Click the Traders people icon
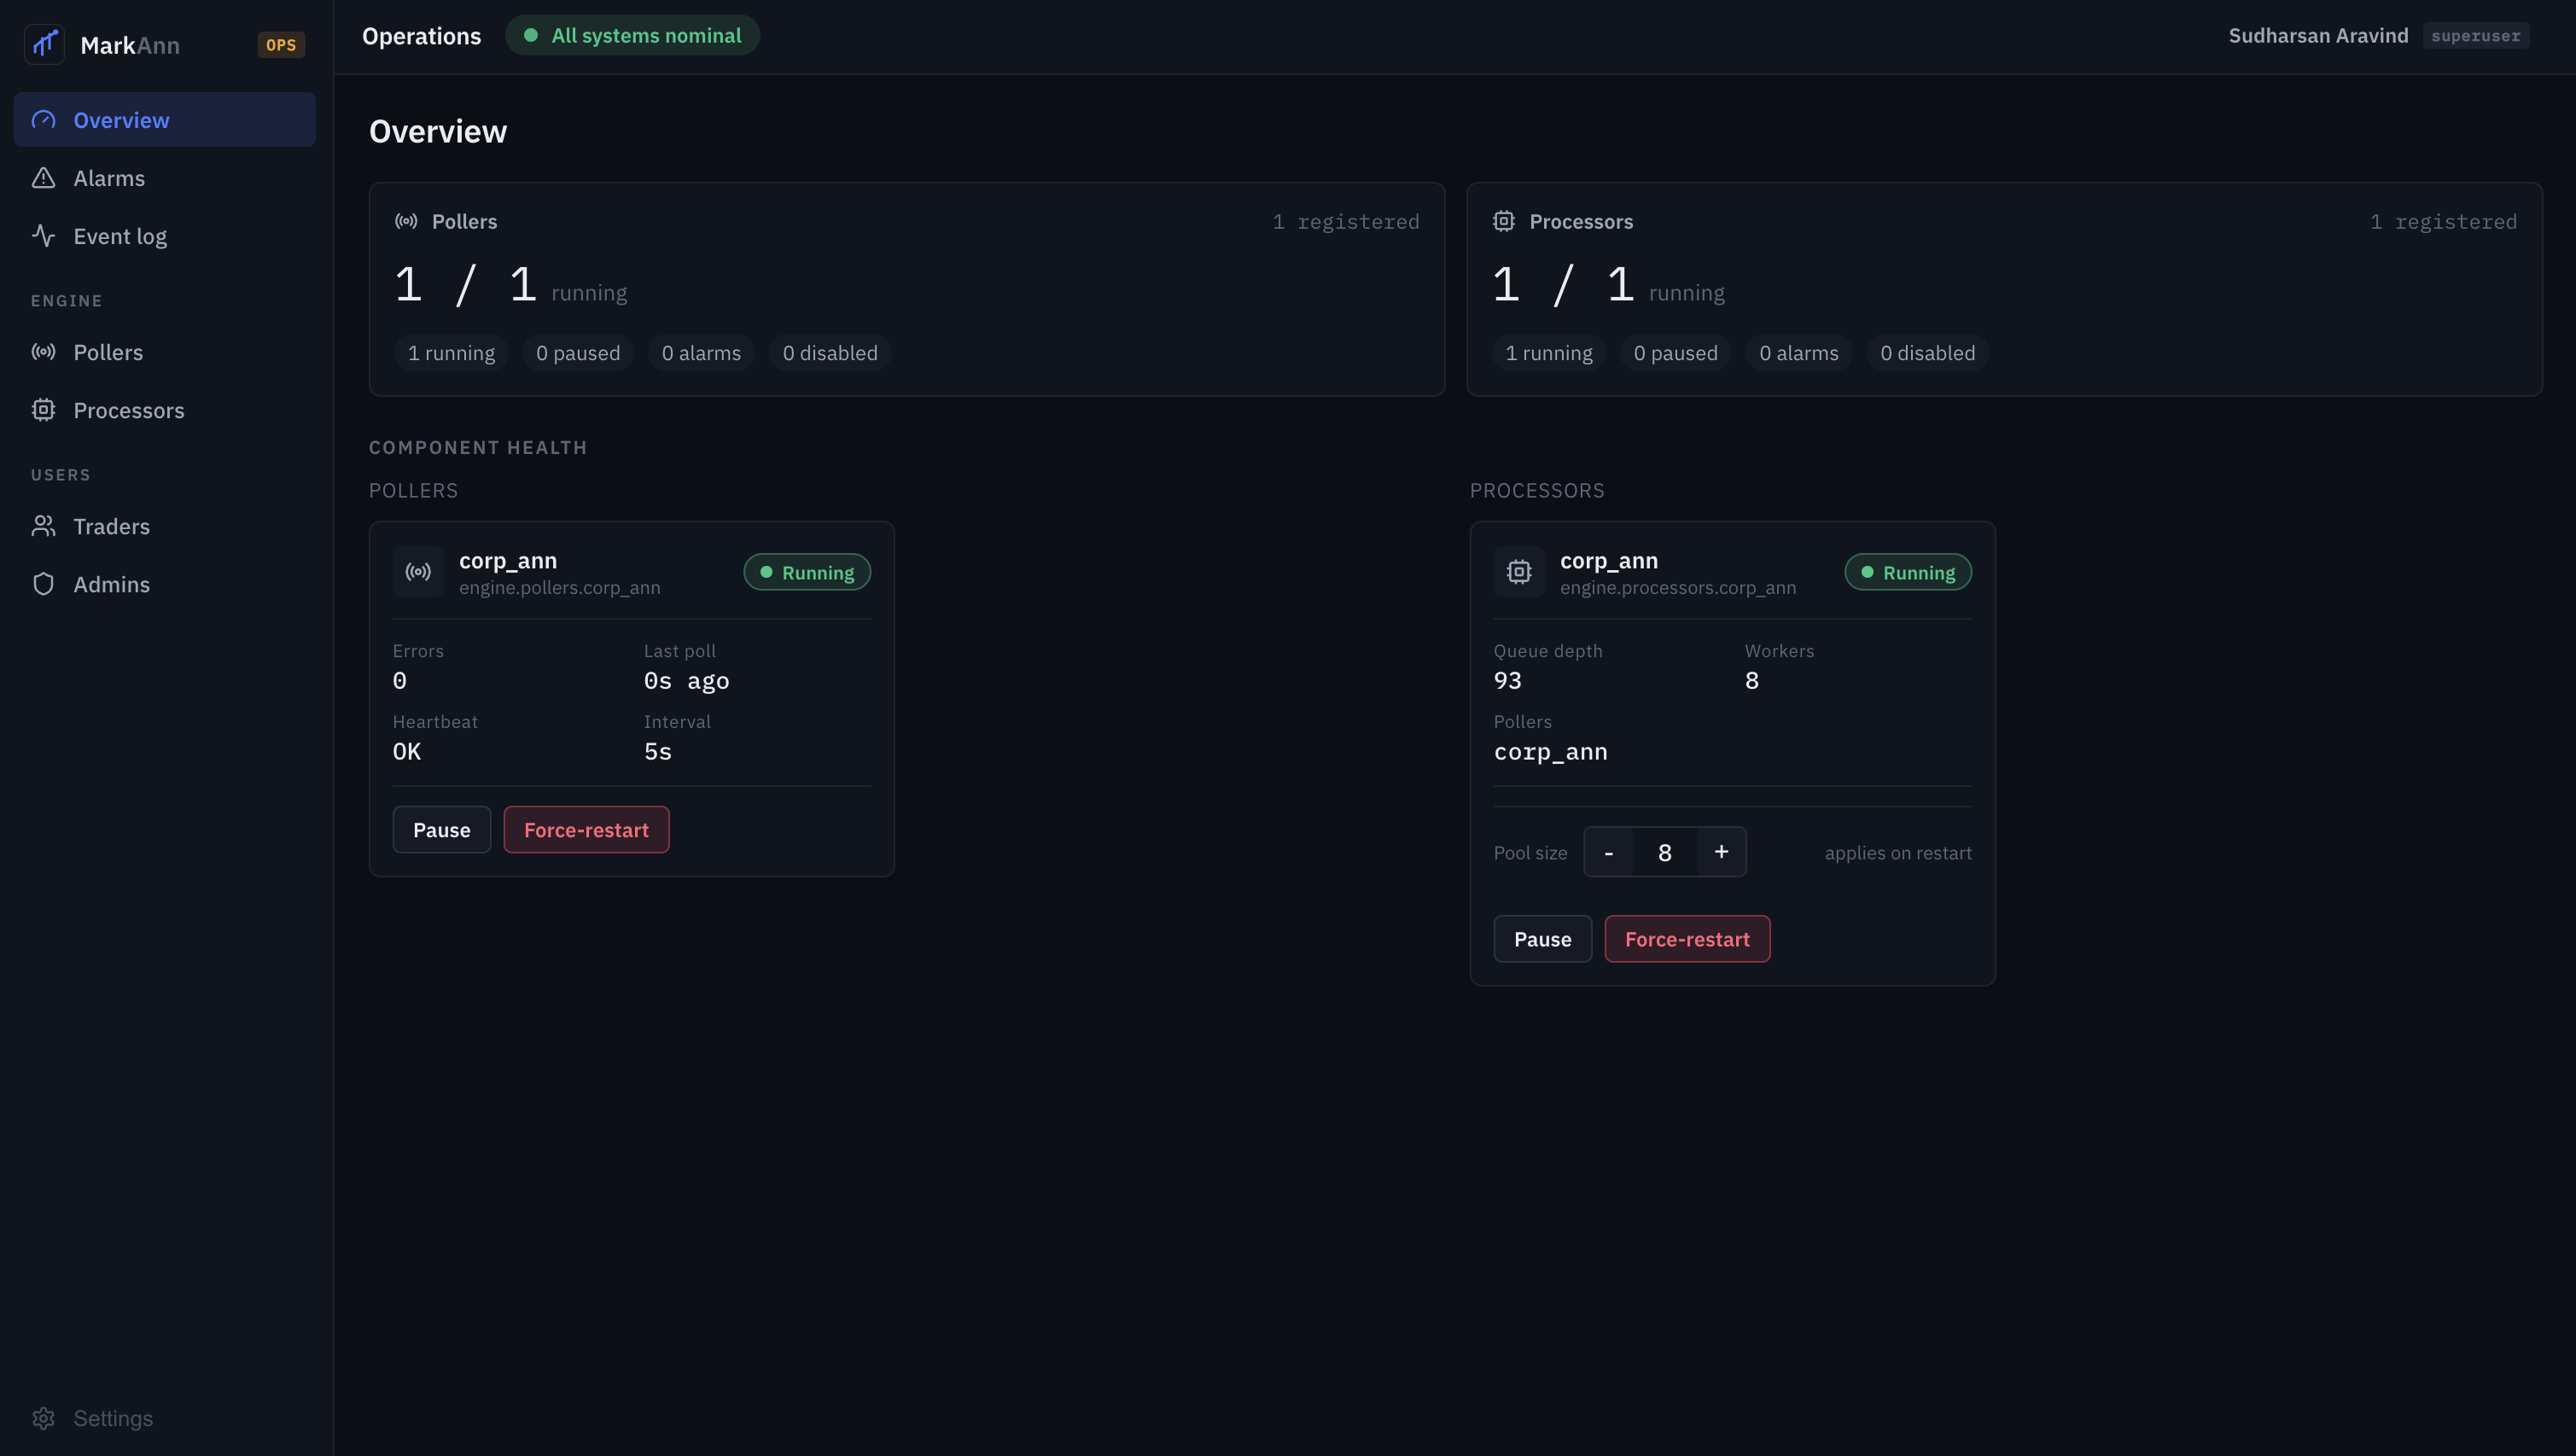Viewport: 2576px width, 1456px height. coord(44,526)
